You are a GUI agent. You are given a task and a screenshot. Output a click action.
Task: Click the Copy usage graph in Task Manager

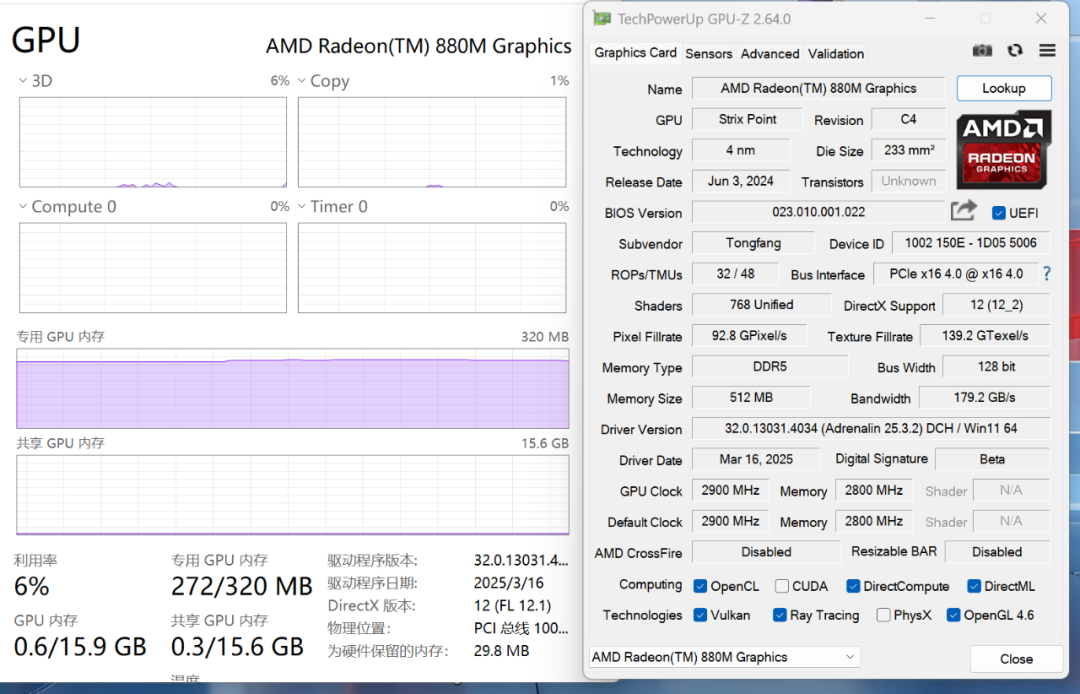(432, 142)
